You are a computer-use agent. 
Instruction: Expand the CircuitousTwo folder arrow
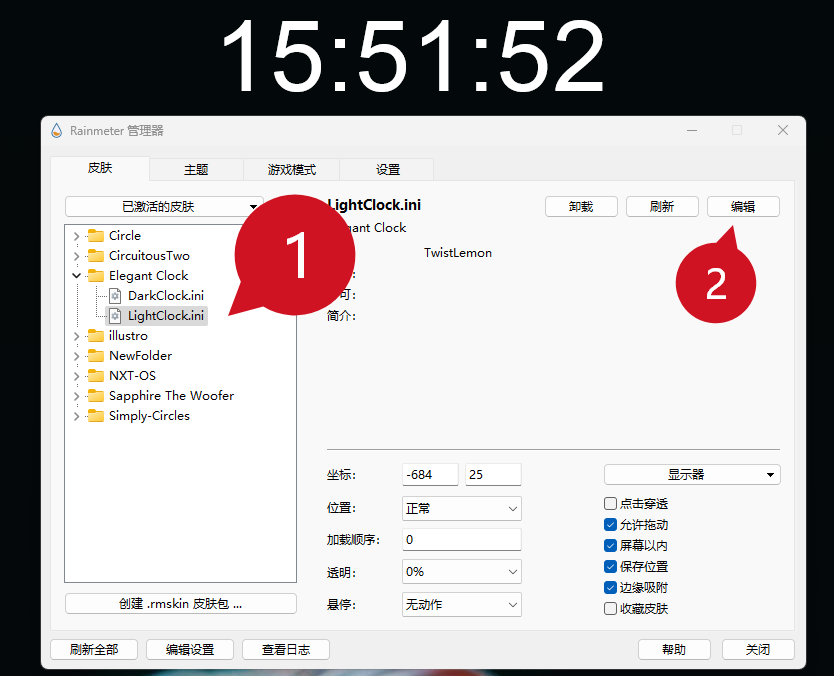(76, 256)
